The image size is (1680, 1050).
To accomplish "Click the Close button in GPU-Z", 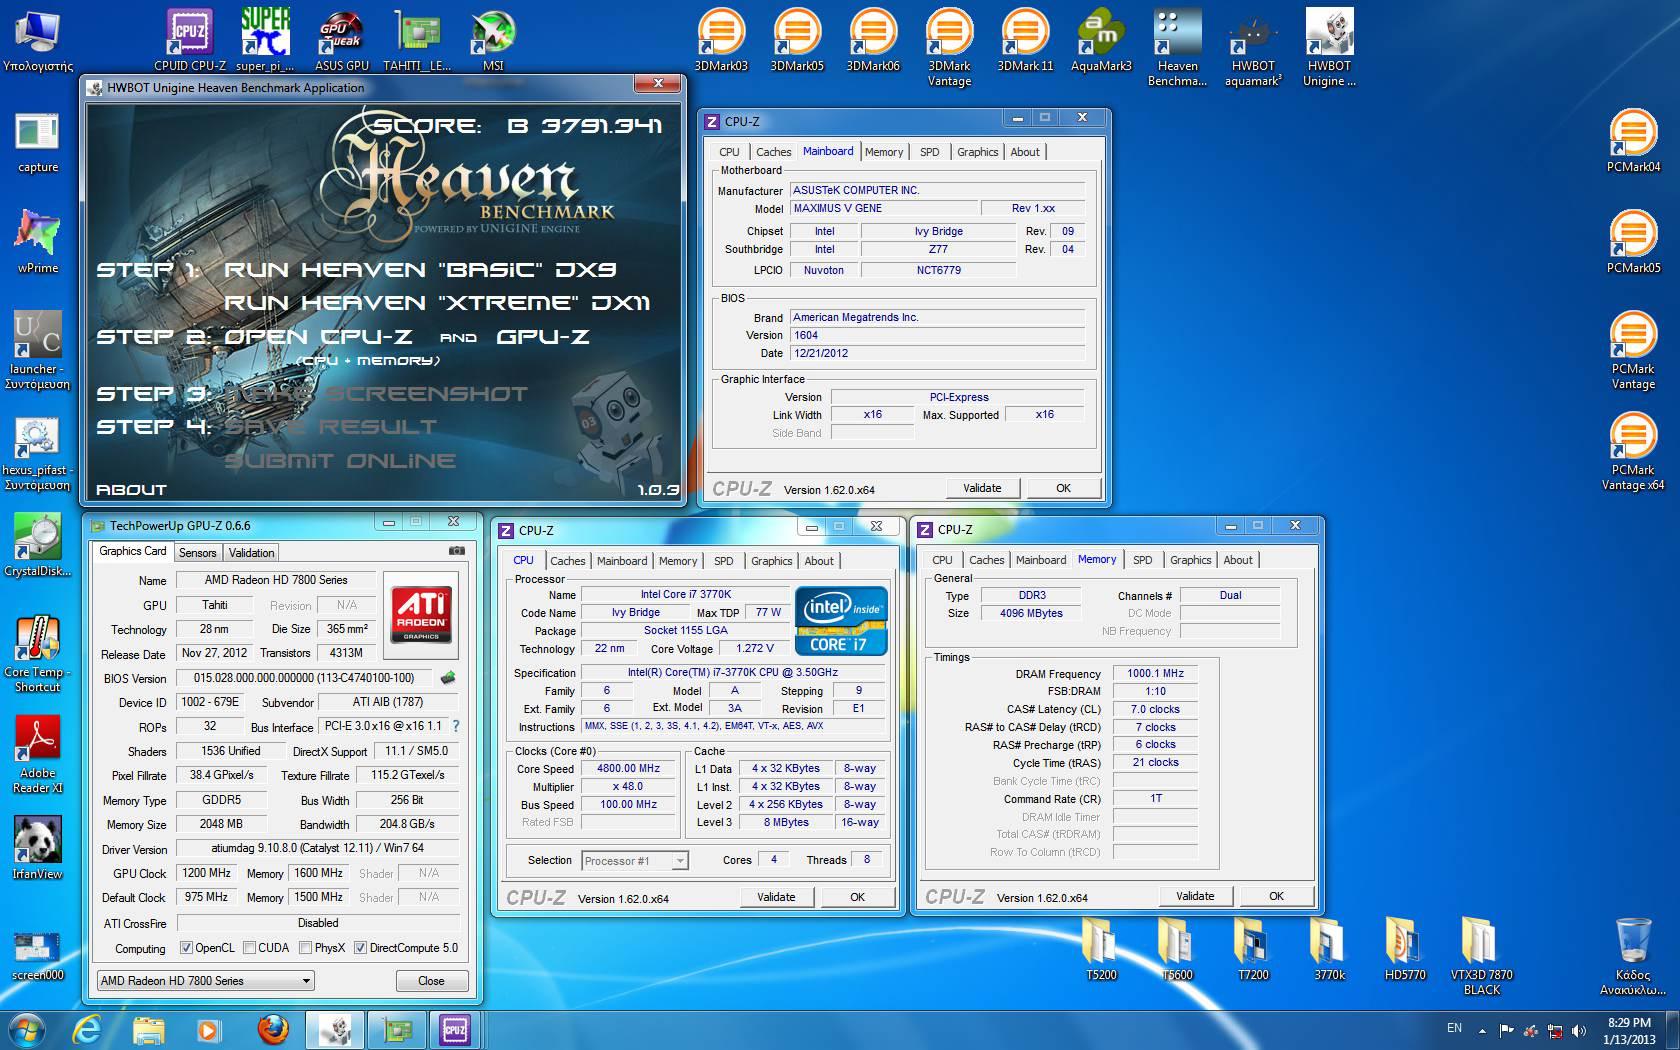I will click(431, 981).
